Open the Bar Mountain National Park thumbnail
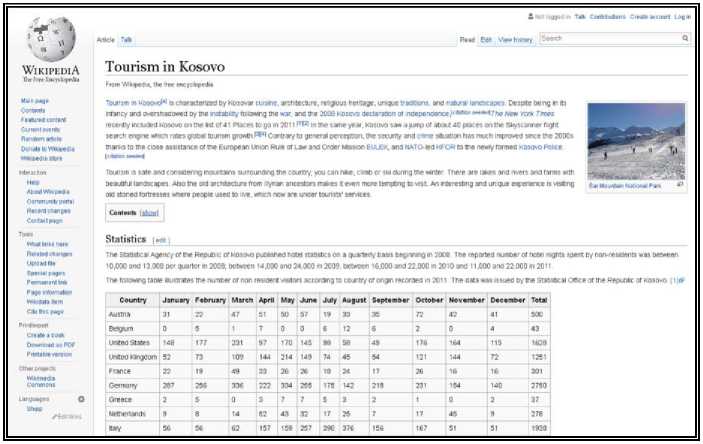 tap(636, 140)
